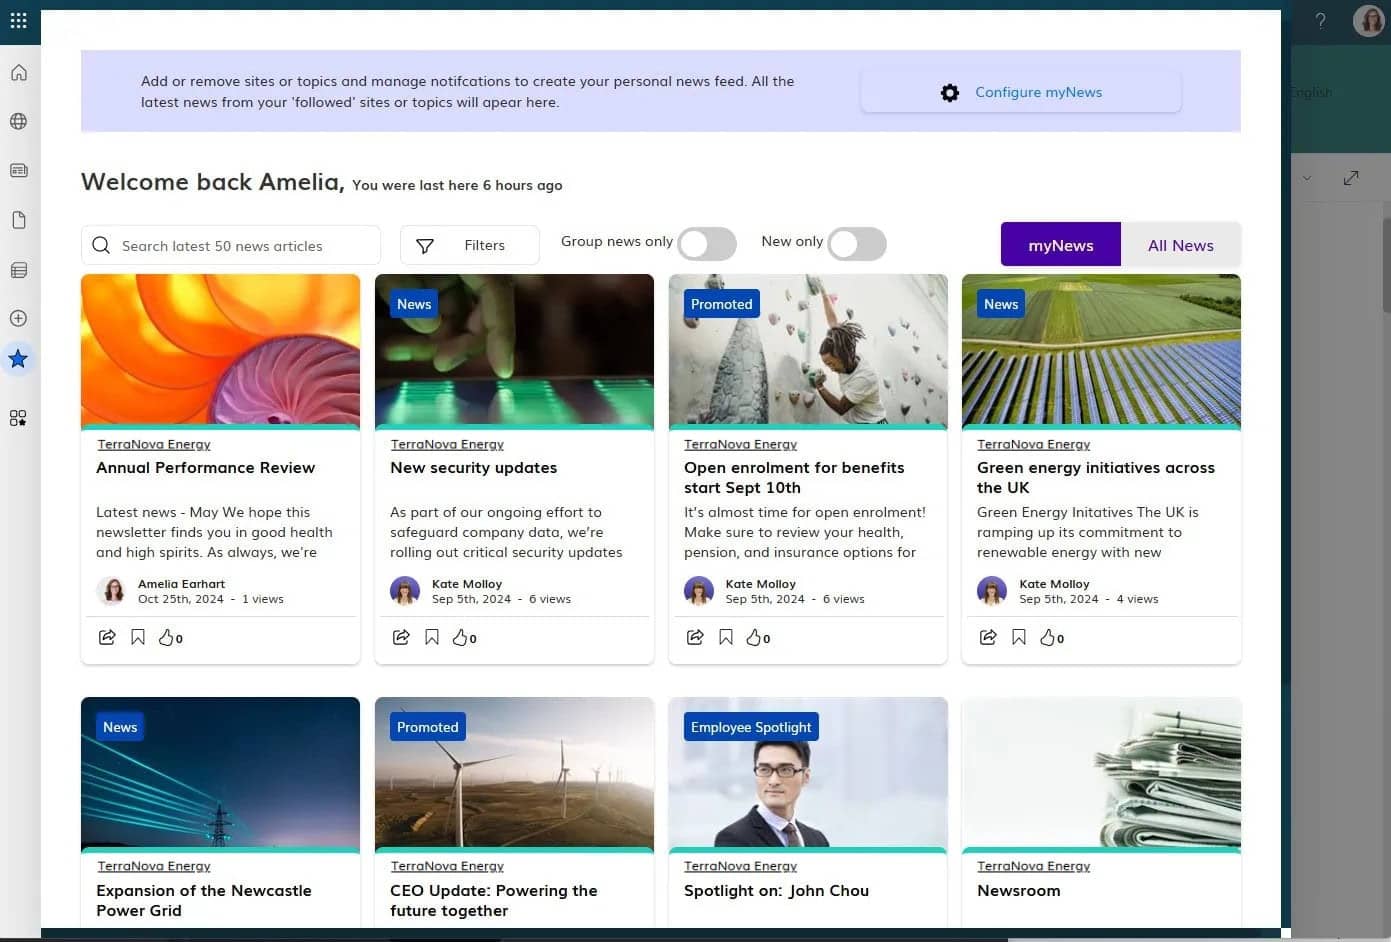
Task: Click the Promoted tag on climbing image
Action: coord(721,304)
